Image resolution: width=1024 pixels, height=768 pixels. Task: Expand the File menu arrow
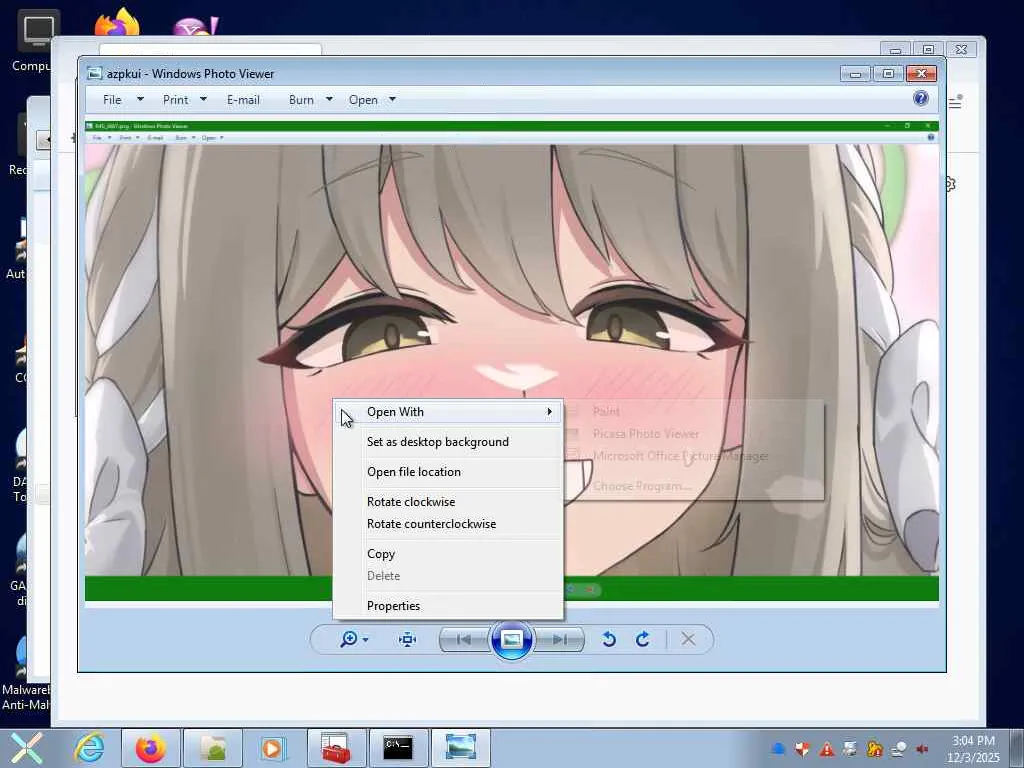[x=140, y=99]
